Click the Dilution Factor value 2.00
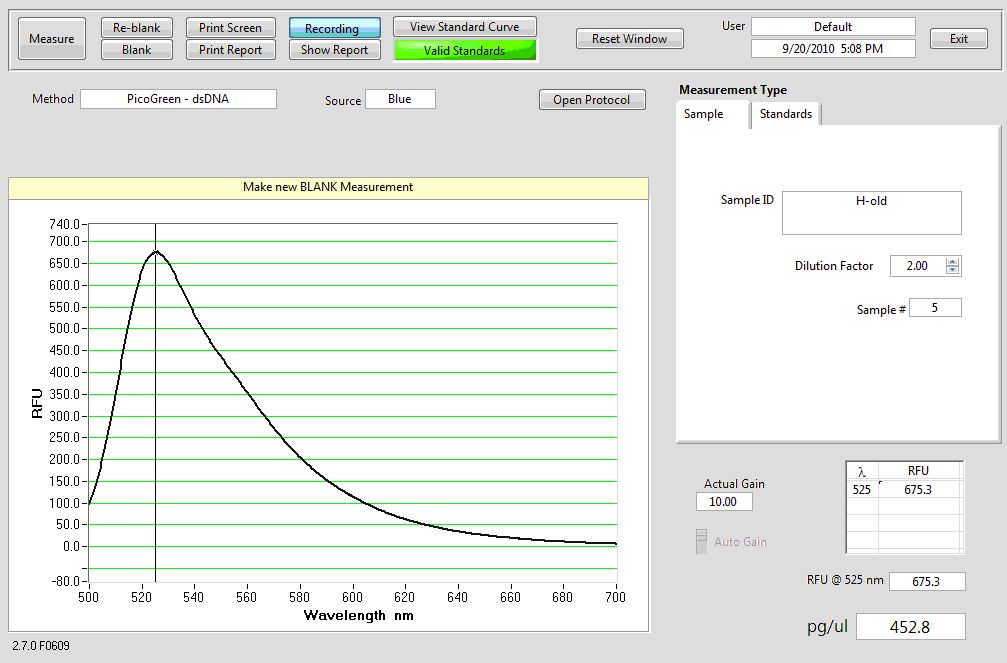This screenshot has width=1007, height=663. [918, 266]
